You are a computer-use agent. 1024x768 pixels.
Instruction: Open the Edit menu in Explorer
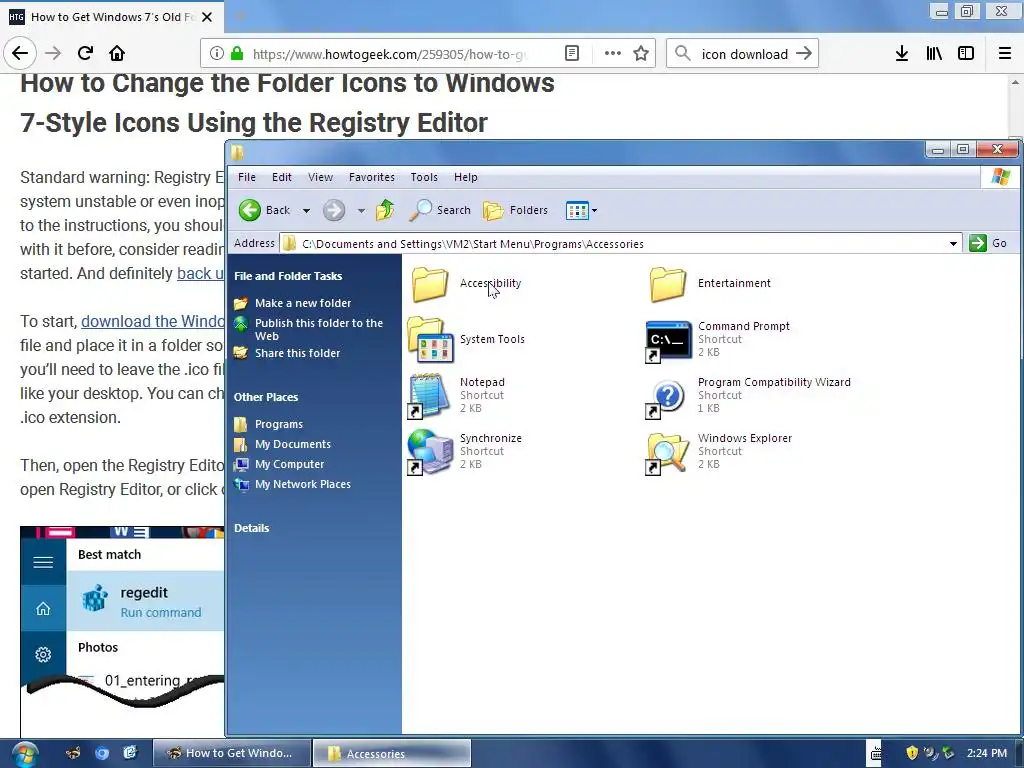click(281, 177)
